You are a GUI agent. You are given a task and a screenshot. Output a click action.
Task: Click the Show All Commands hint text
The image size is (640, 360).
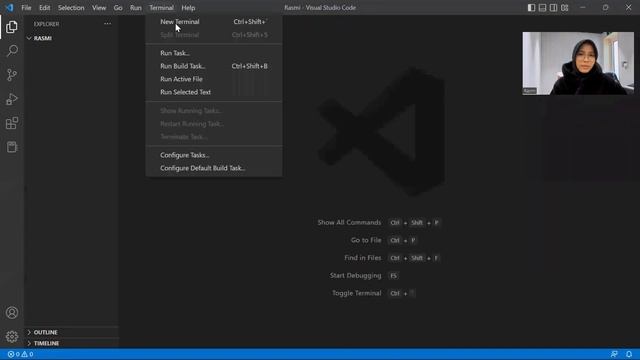coord(349,222)
